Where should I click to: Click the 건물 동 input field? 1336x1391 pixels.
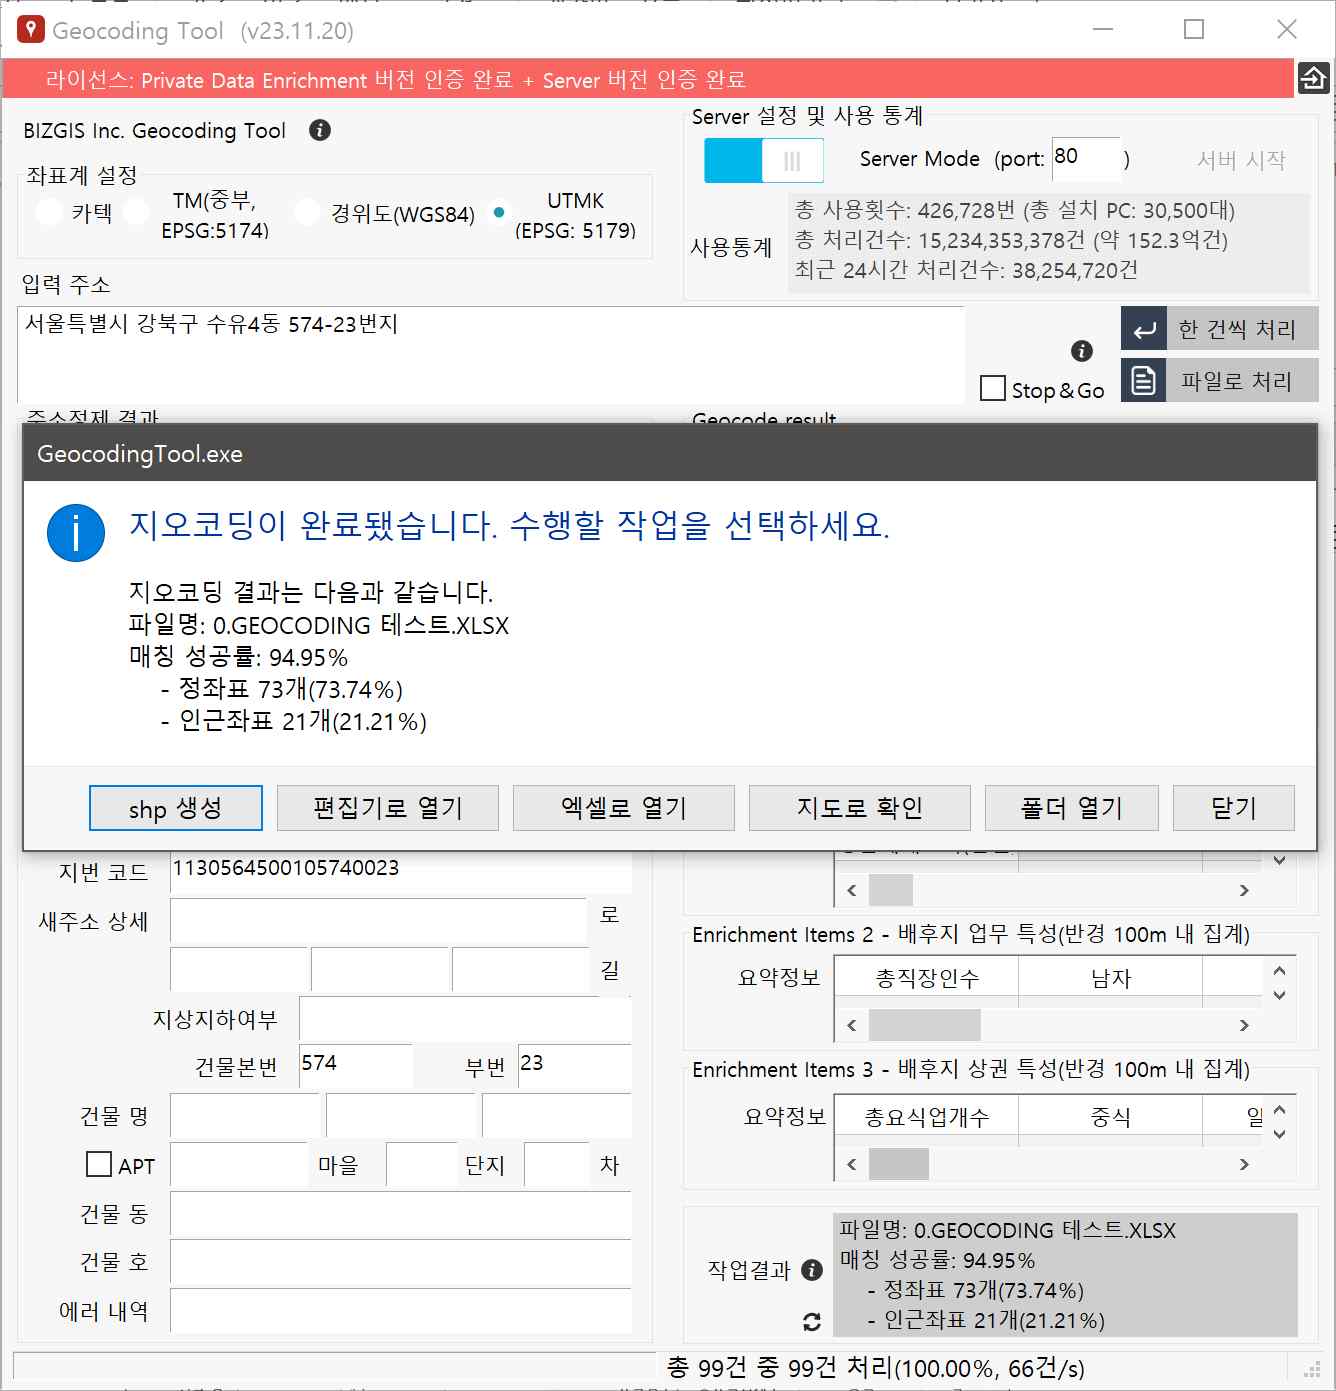point(401,1214)
